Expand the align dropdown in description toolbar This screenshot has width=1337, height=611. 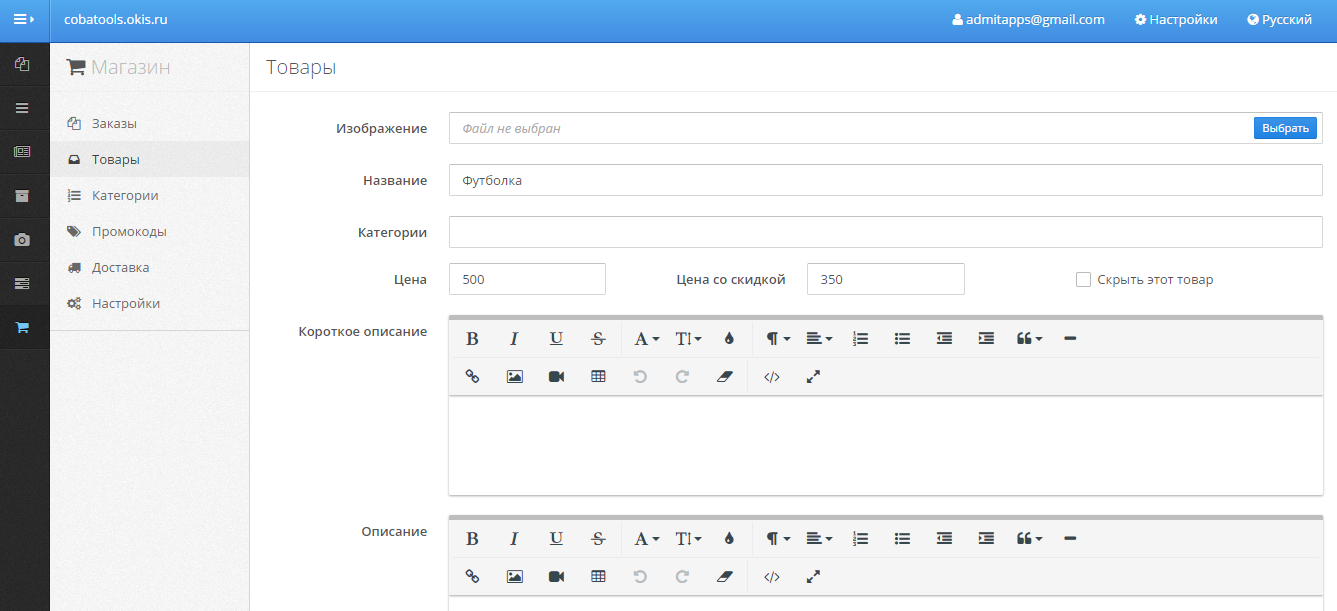[x=819, y=539]
